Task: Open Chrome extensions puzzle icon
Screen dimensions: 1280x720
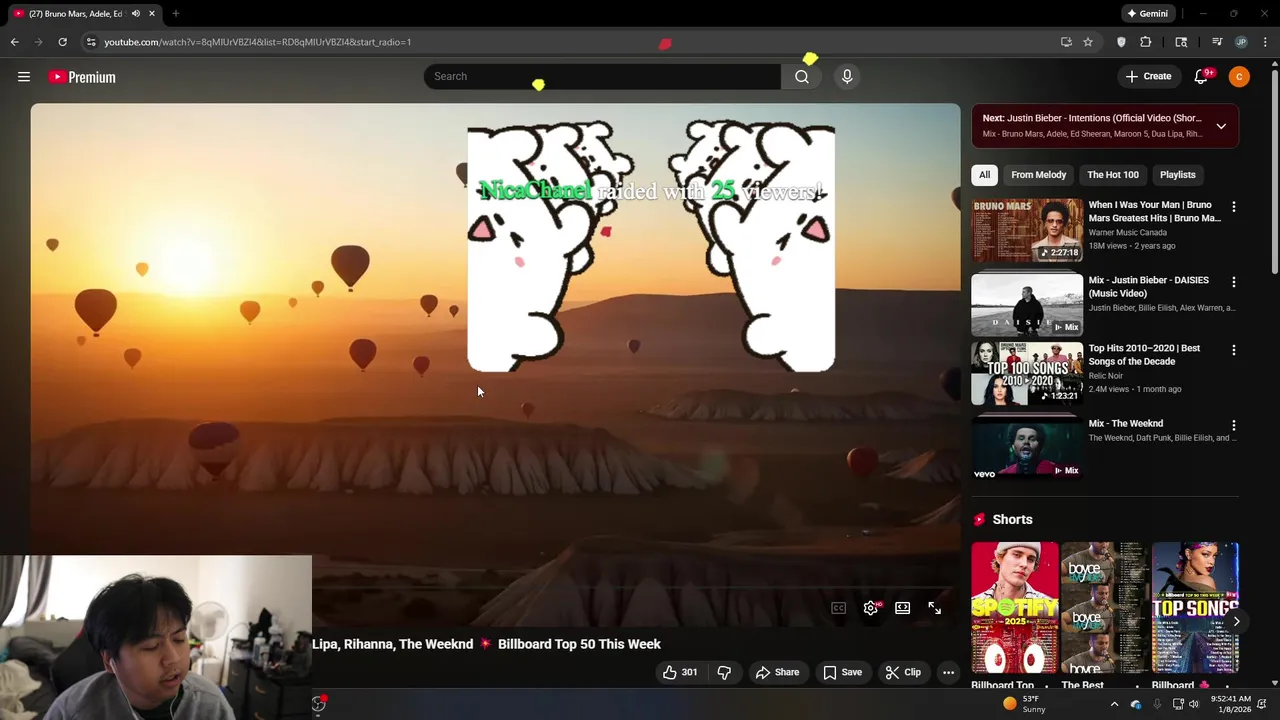Action: coord(1146,42)
